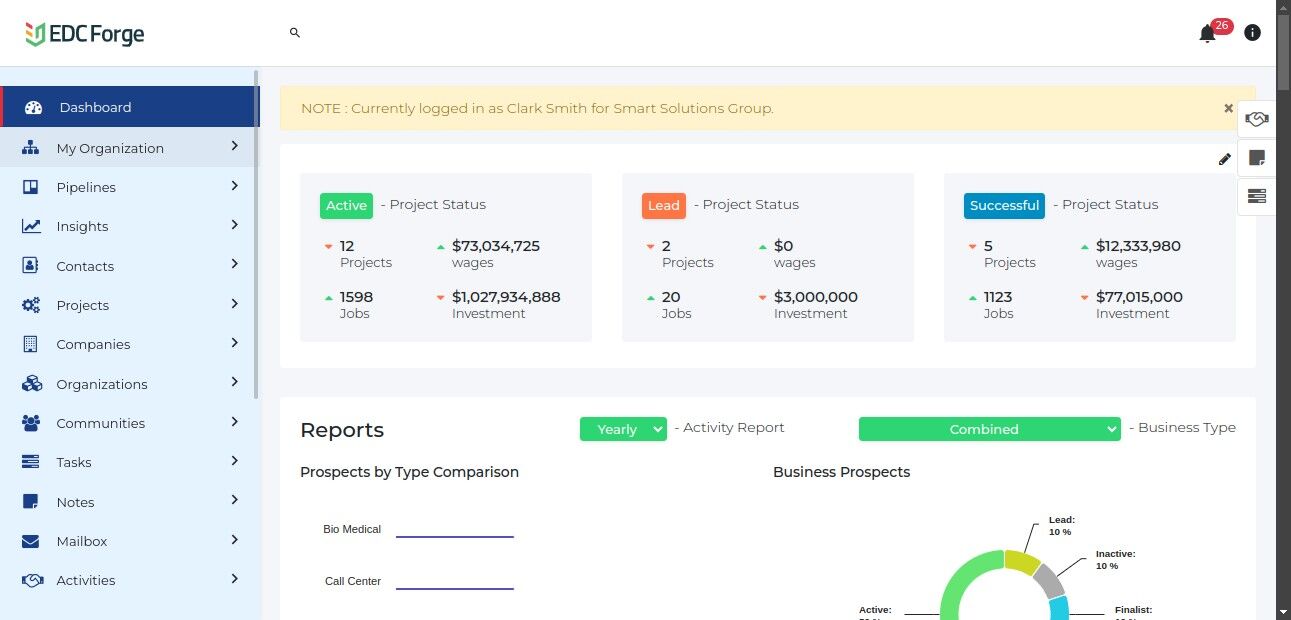Click the info circle icon
This screenshot has width=1291, height=620.
[x=1252, y=33]
